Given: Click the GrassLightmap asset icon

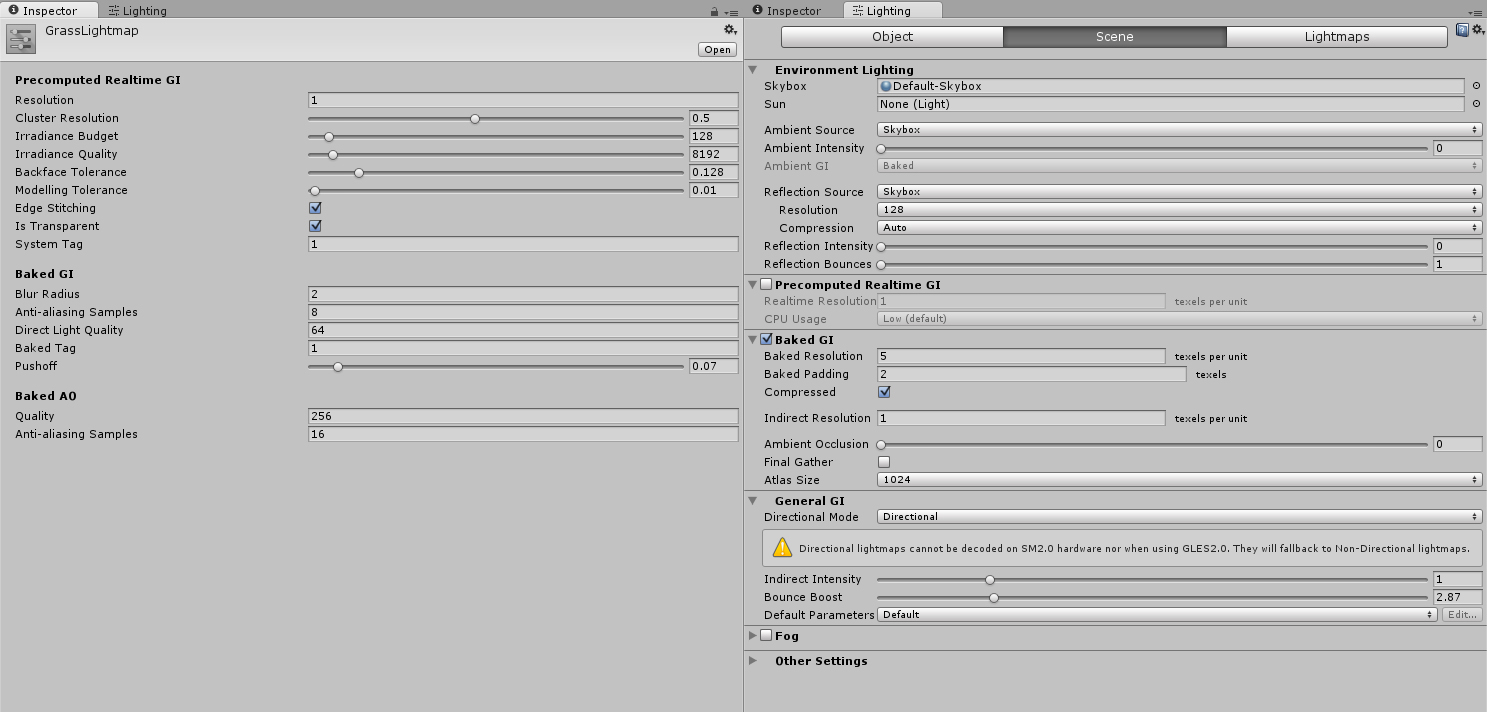Looking at the screenshot, I should click(20, 39).
